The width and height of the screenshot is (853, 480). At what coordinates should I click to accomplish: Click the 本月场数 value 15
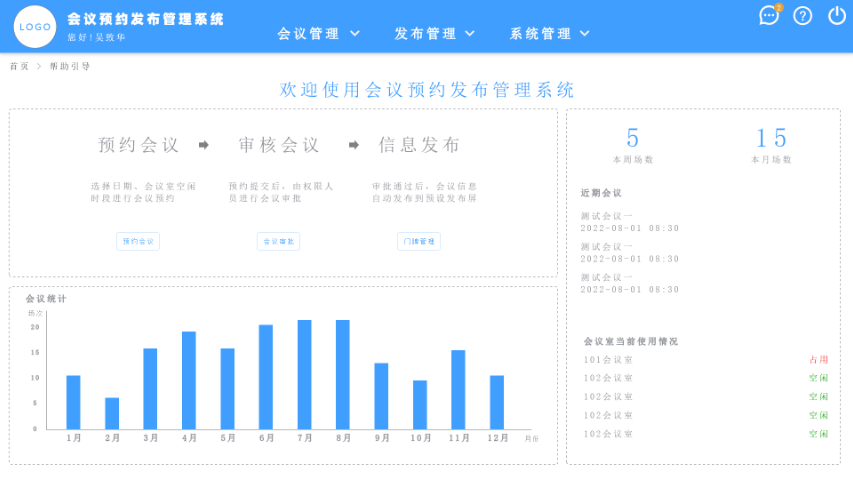[771, 138]
